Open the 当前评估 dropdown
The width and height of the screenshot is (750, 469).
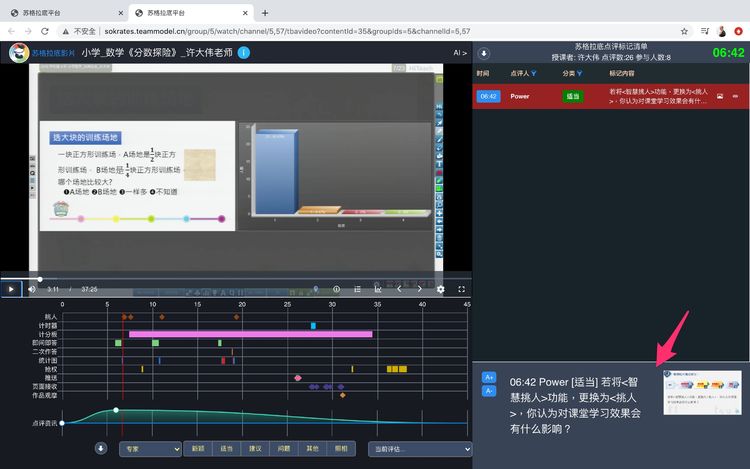pyautogui.click(x=406, y=449)
